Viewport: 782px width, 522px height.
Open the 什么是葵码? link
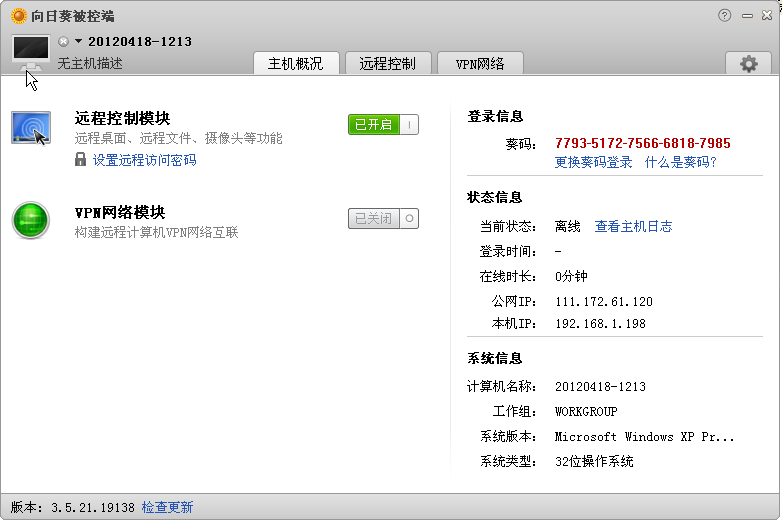tap(680, 162)
